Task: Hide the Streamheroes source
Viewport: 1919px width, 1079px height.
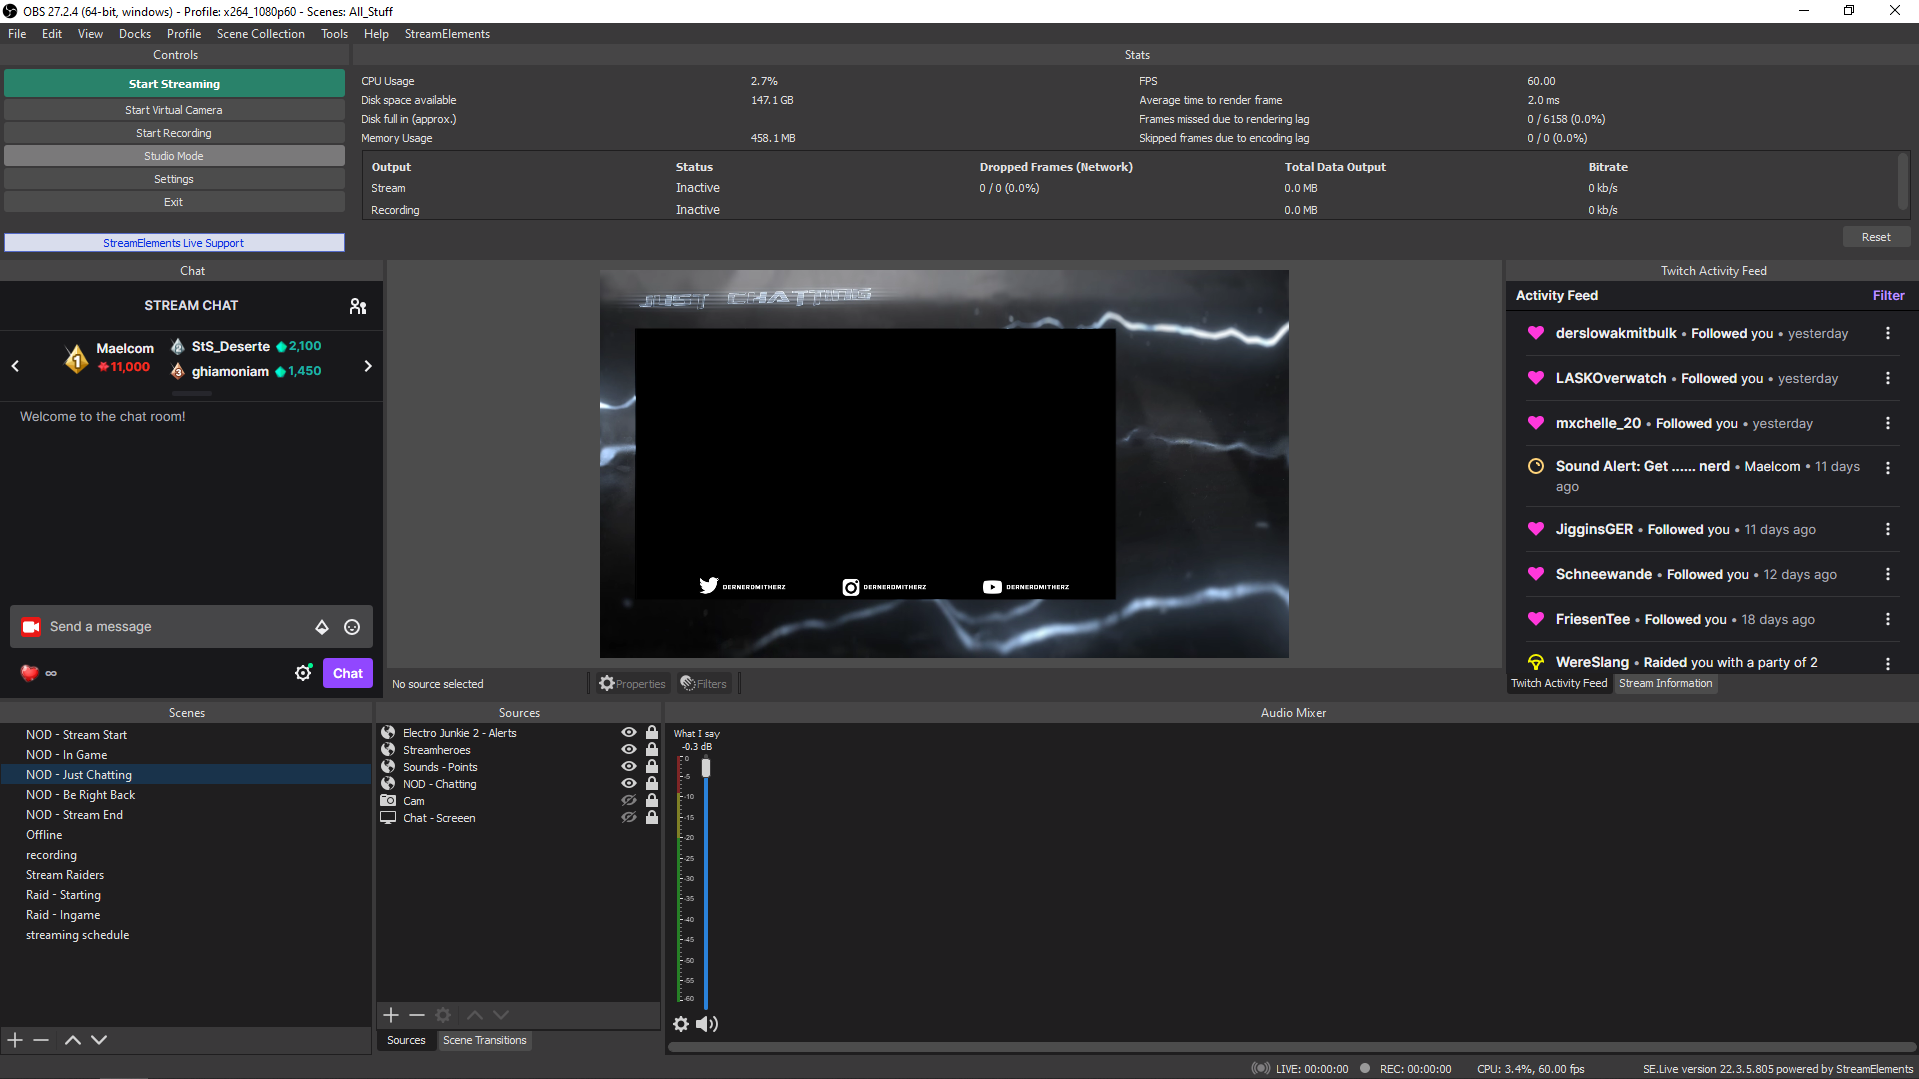Action: tap(629, 750)
